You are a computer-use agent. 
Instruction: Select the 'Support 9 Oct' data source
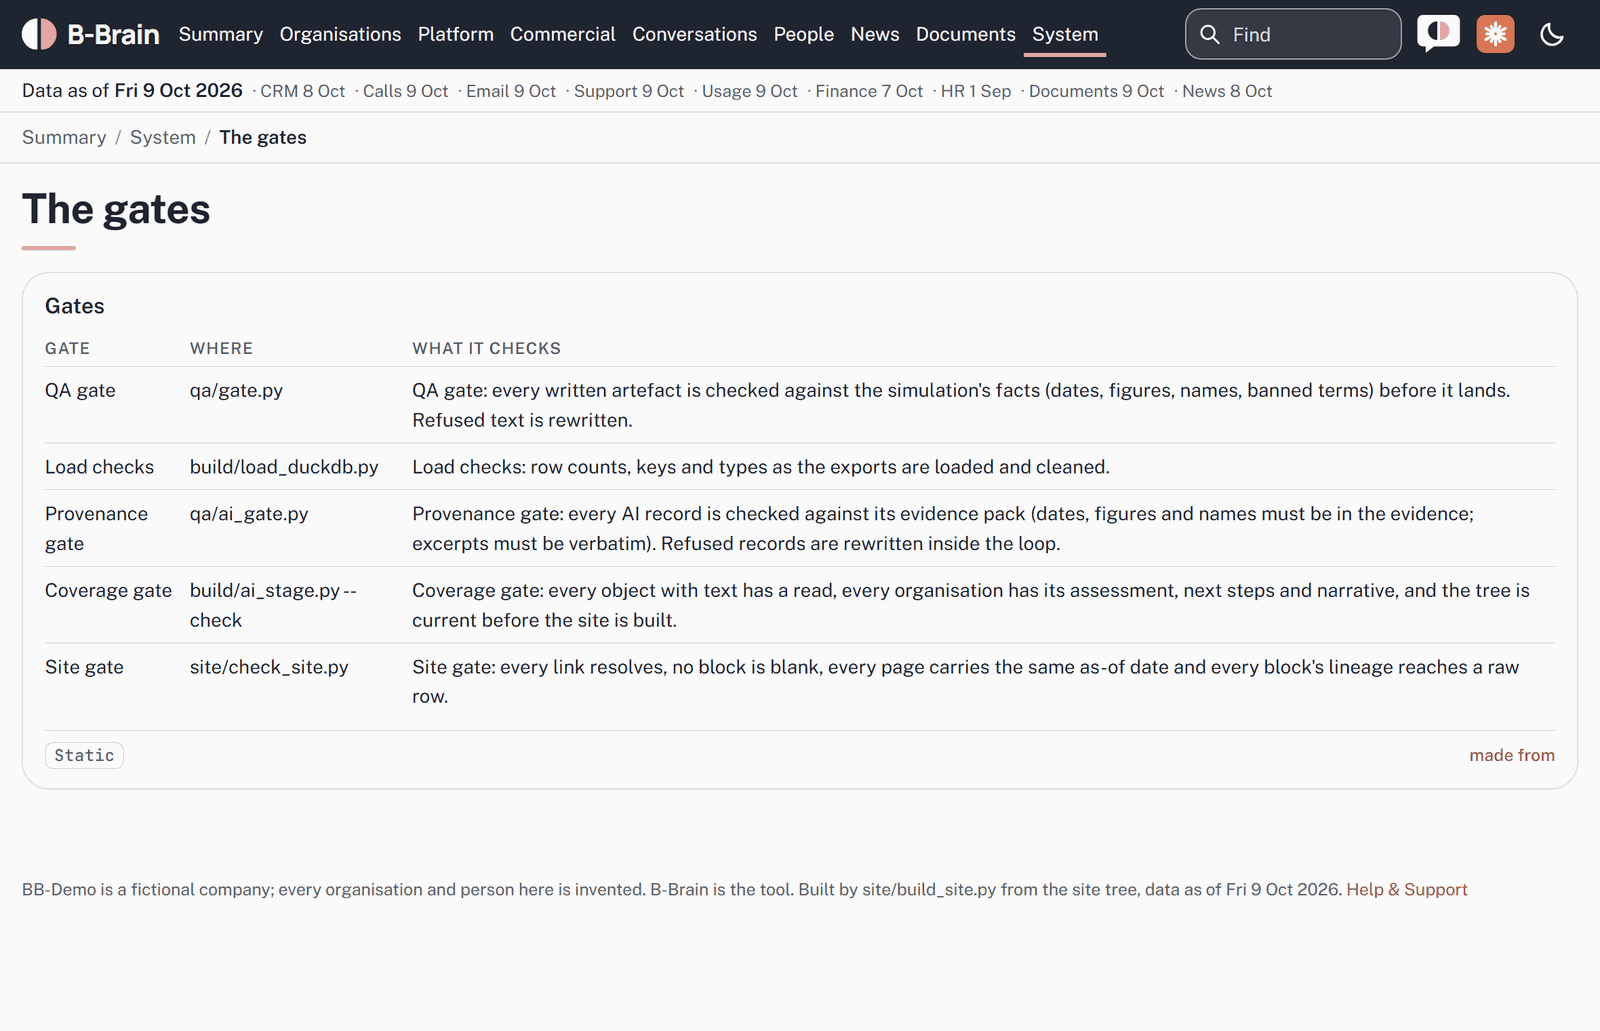click(629, 91)
